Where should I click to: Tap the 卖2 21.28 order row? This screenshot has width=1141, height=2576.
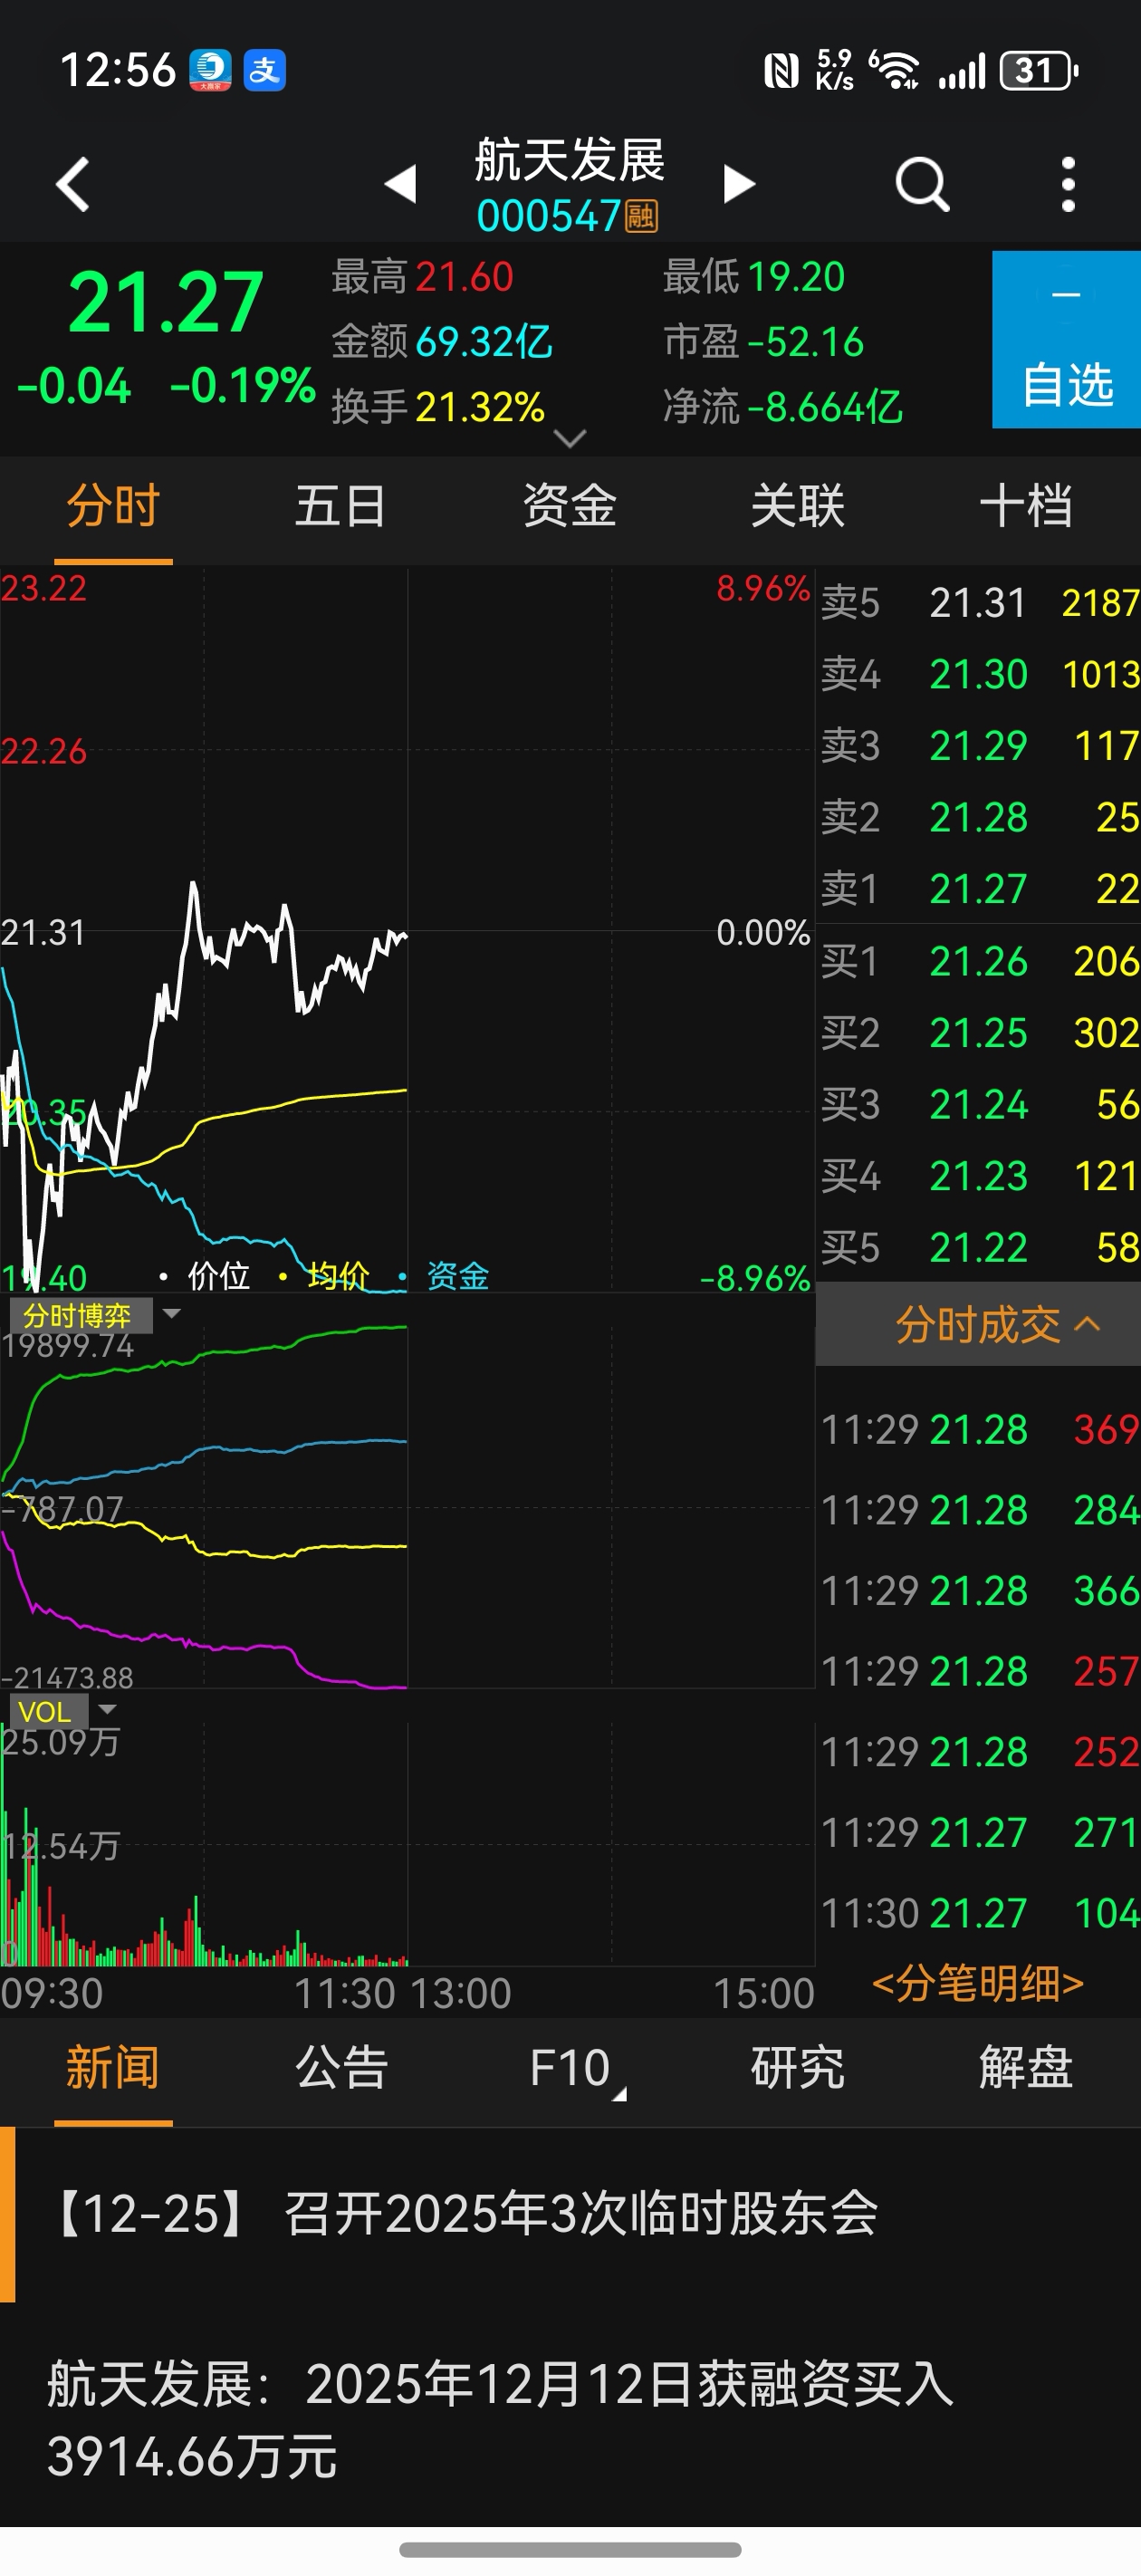(978, 817)
